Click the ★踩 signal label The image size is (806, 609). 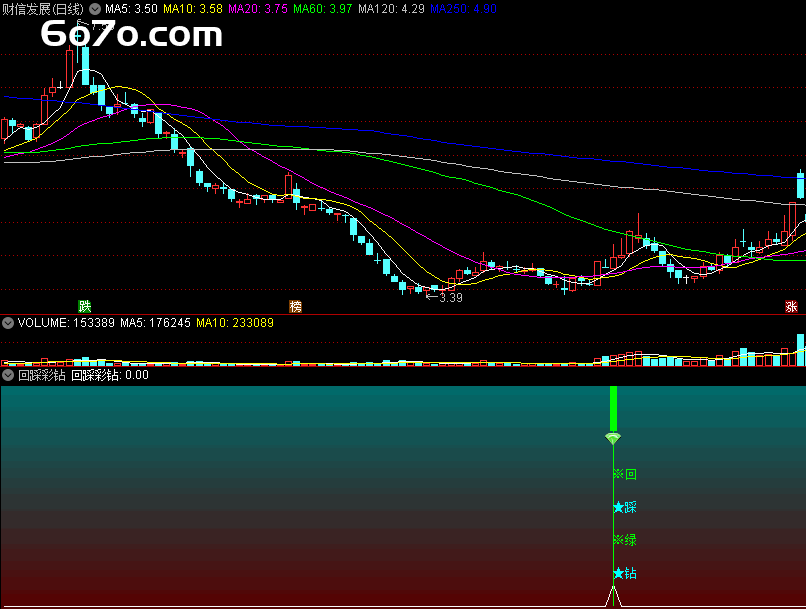click(x=625, y=507)
